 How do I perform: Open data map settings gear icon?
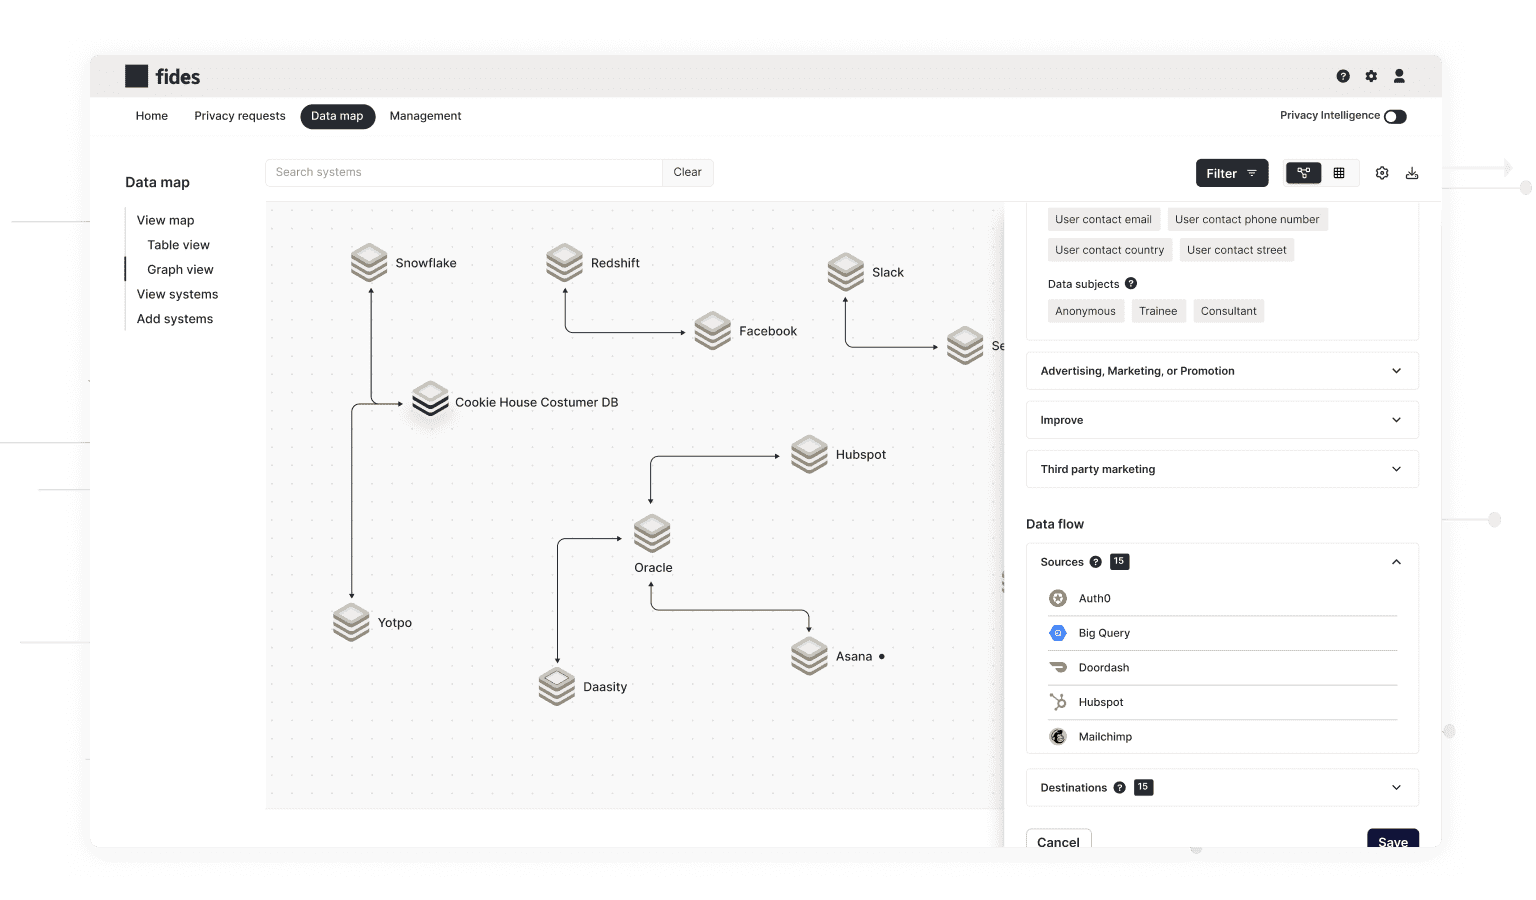tap(1382, 173)
